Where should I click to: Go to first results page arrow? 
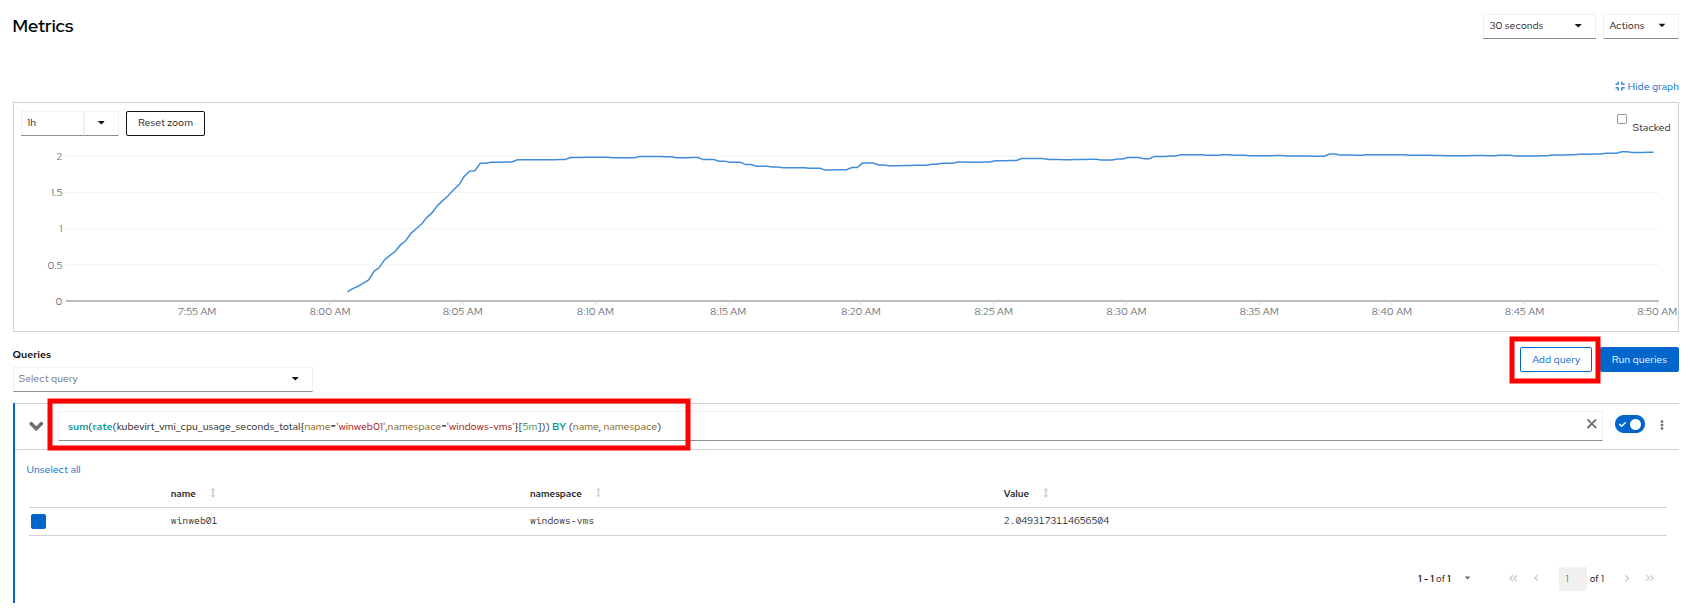pos(1513,578)
